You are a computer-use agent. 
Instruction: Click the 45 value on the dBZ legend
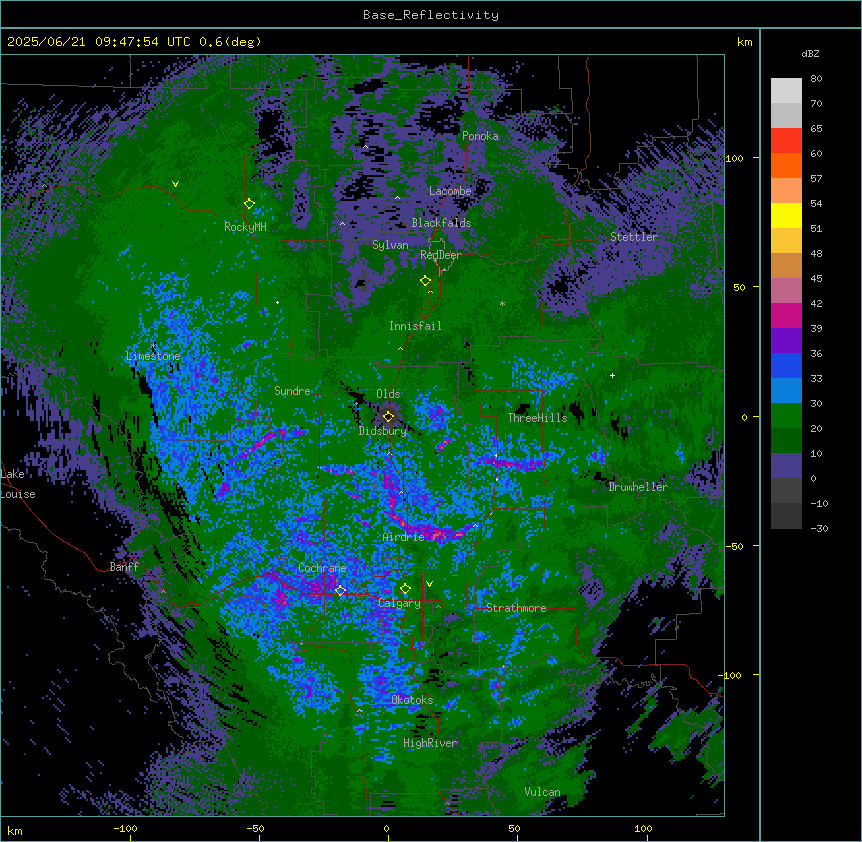pyautogui.click(x=816, y=279)
